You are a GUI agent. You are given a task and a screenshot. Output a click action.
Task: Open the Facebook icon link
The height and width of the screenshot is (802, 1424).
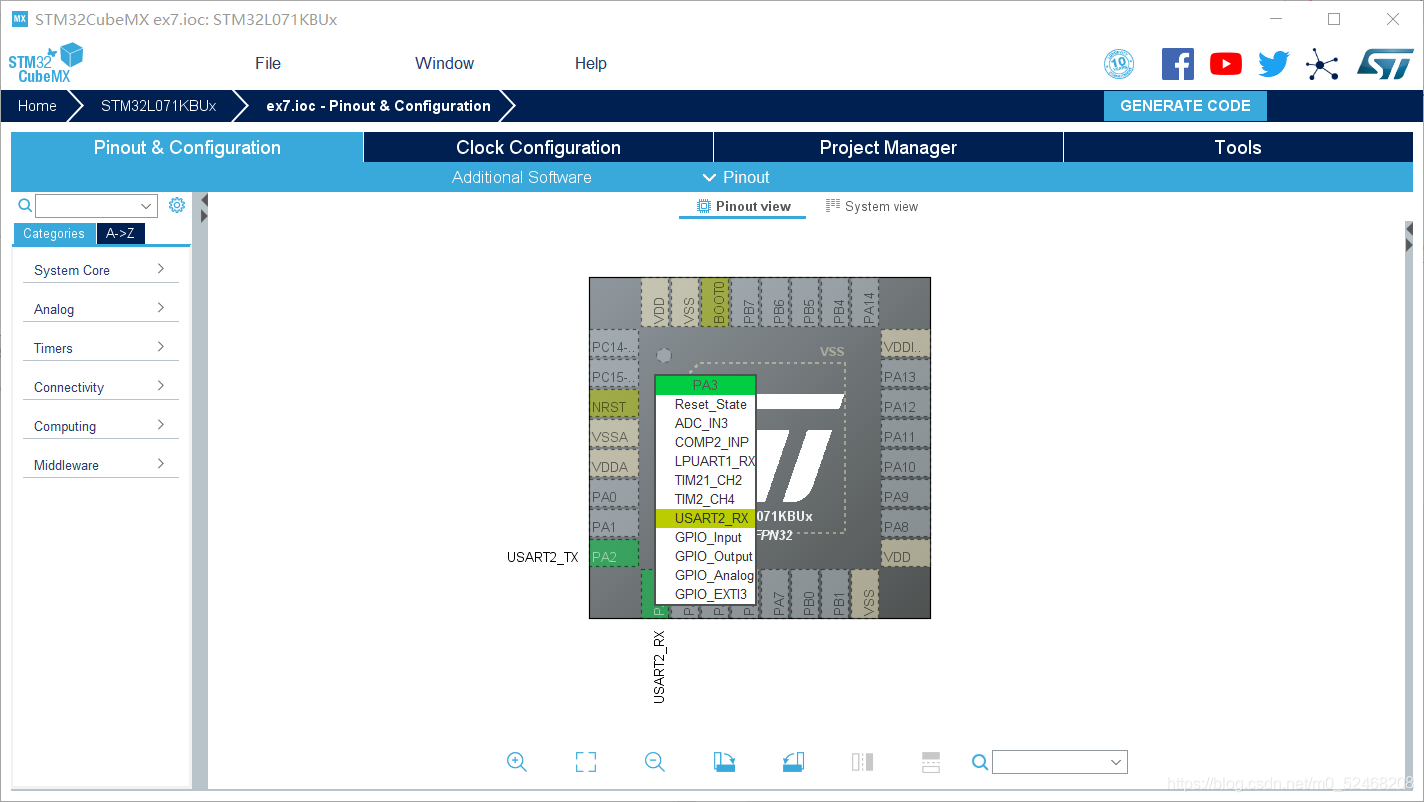point(1178,64)
